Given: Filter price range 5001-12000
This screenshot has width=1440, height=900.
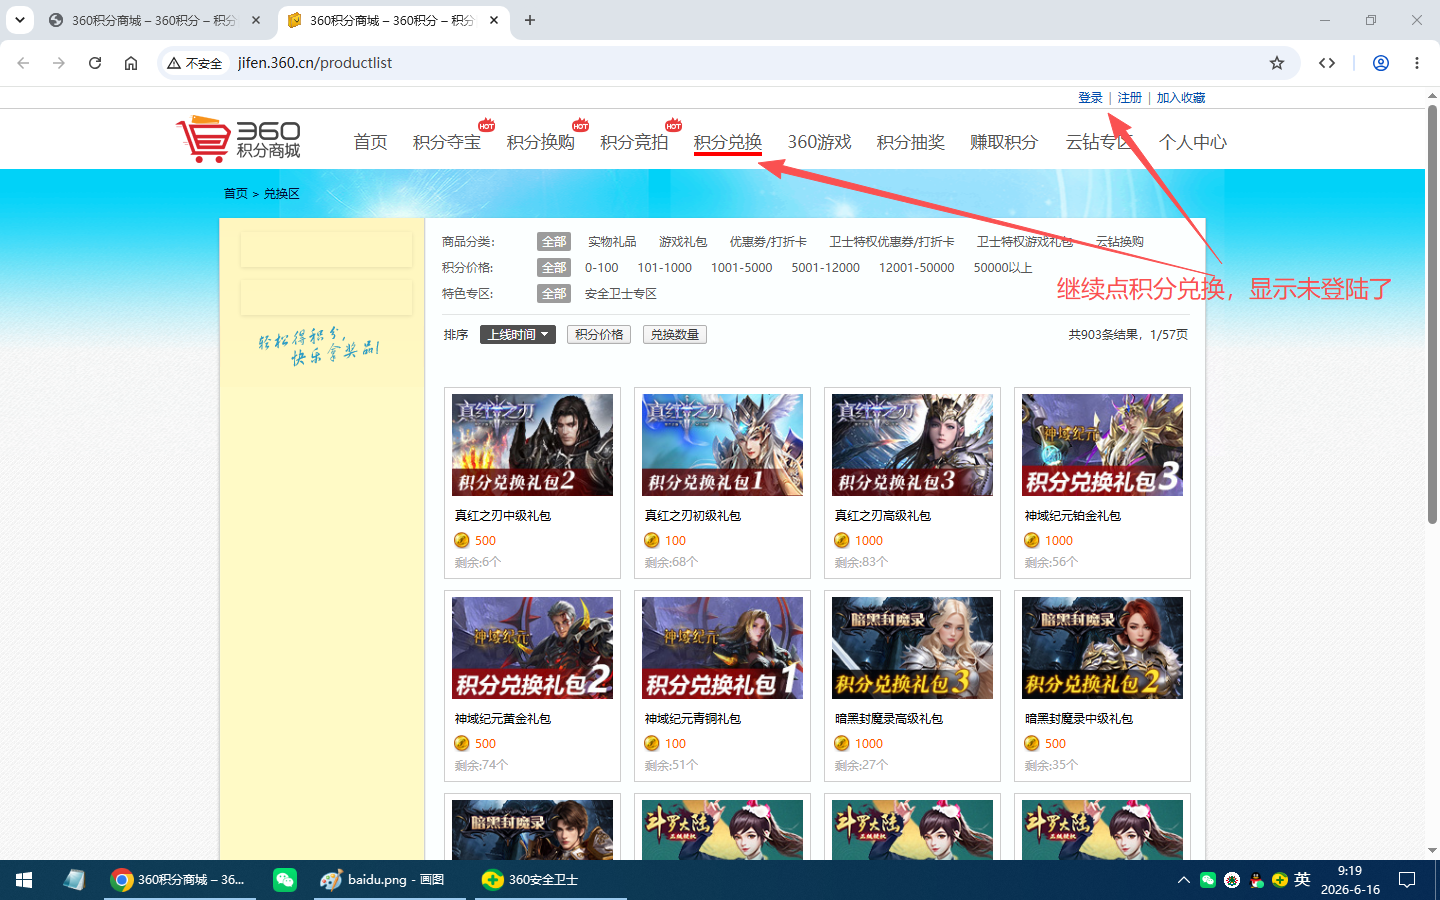Looking at the screenshot, I should [826, 268].
